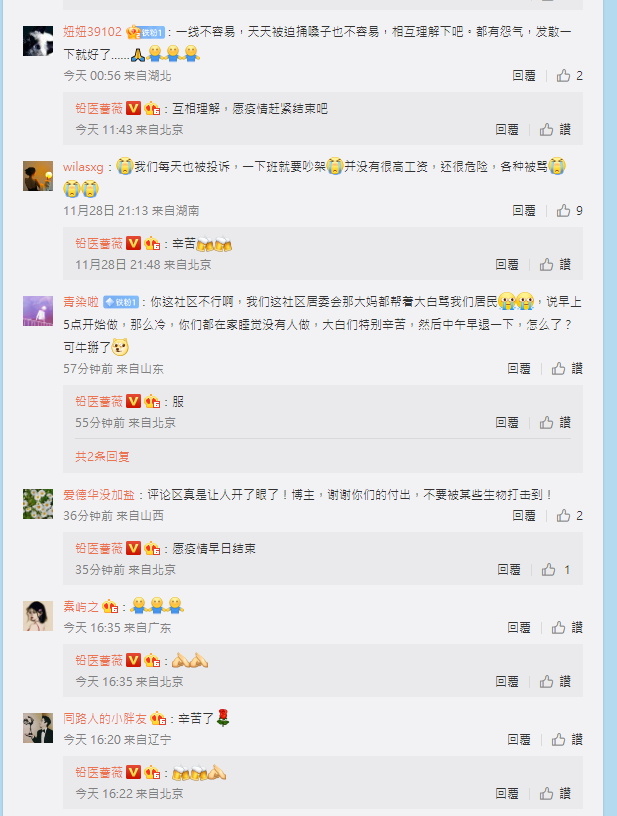Like 同路人的小胖友's comment '辛苦了'
This screenshot has width=617, height=816.
coord(567,740)
